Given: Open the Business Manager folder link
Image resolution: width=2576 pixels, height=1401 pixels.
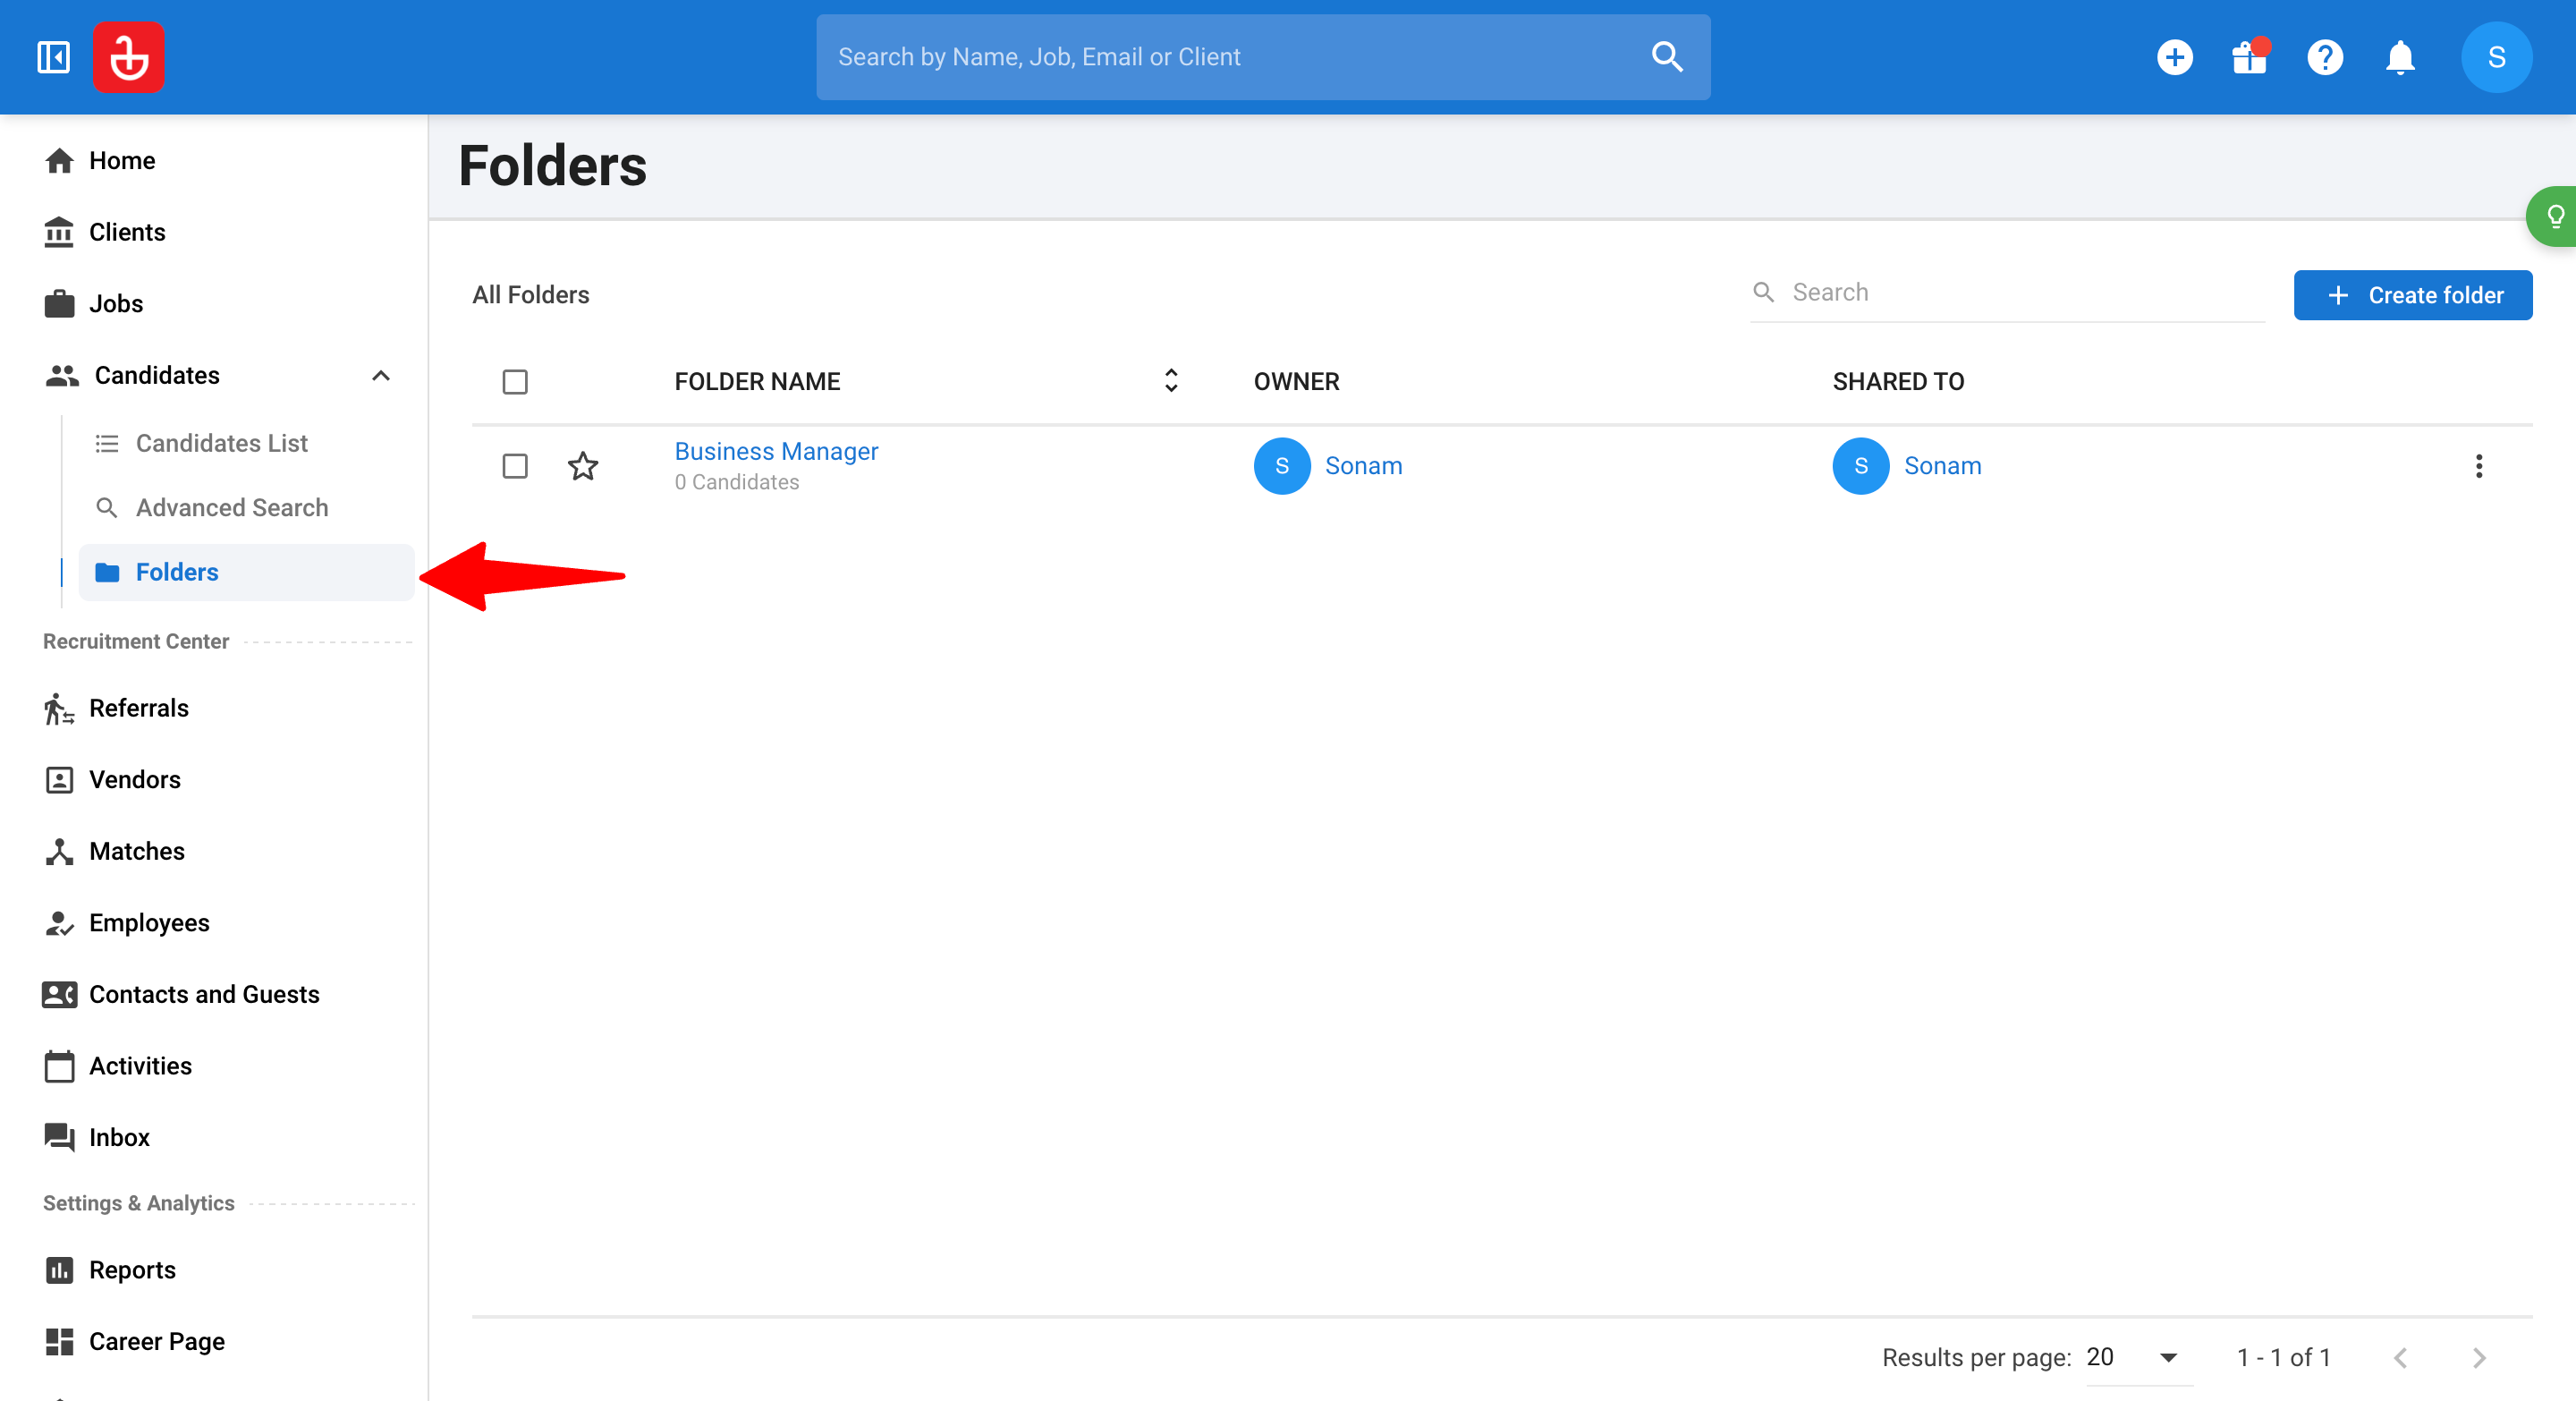Looking at the screenshot, I should point(776,451).
